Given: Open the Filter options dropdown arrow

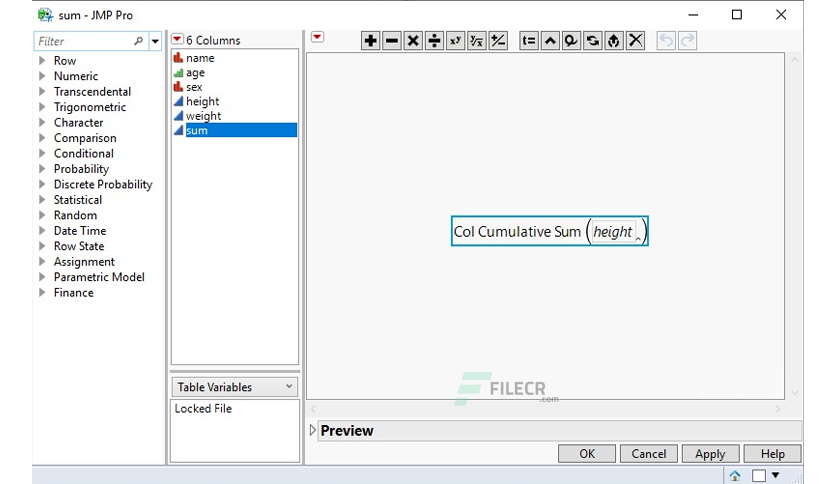Looking at the screenshot, I should (155, 41).
